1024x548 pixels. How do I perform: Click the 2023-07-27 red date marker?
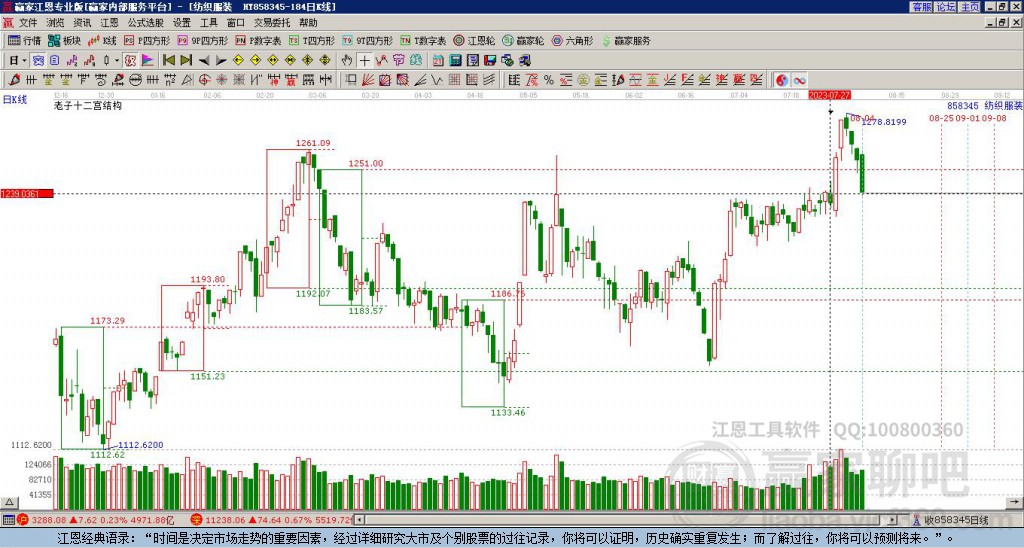829,95
